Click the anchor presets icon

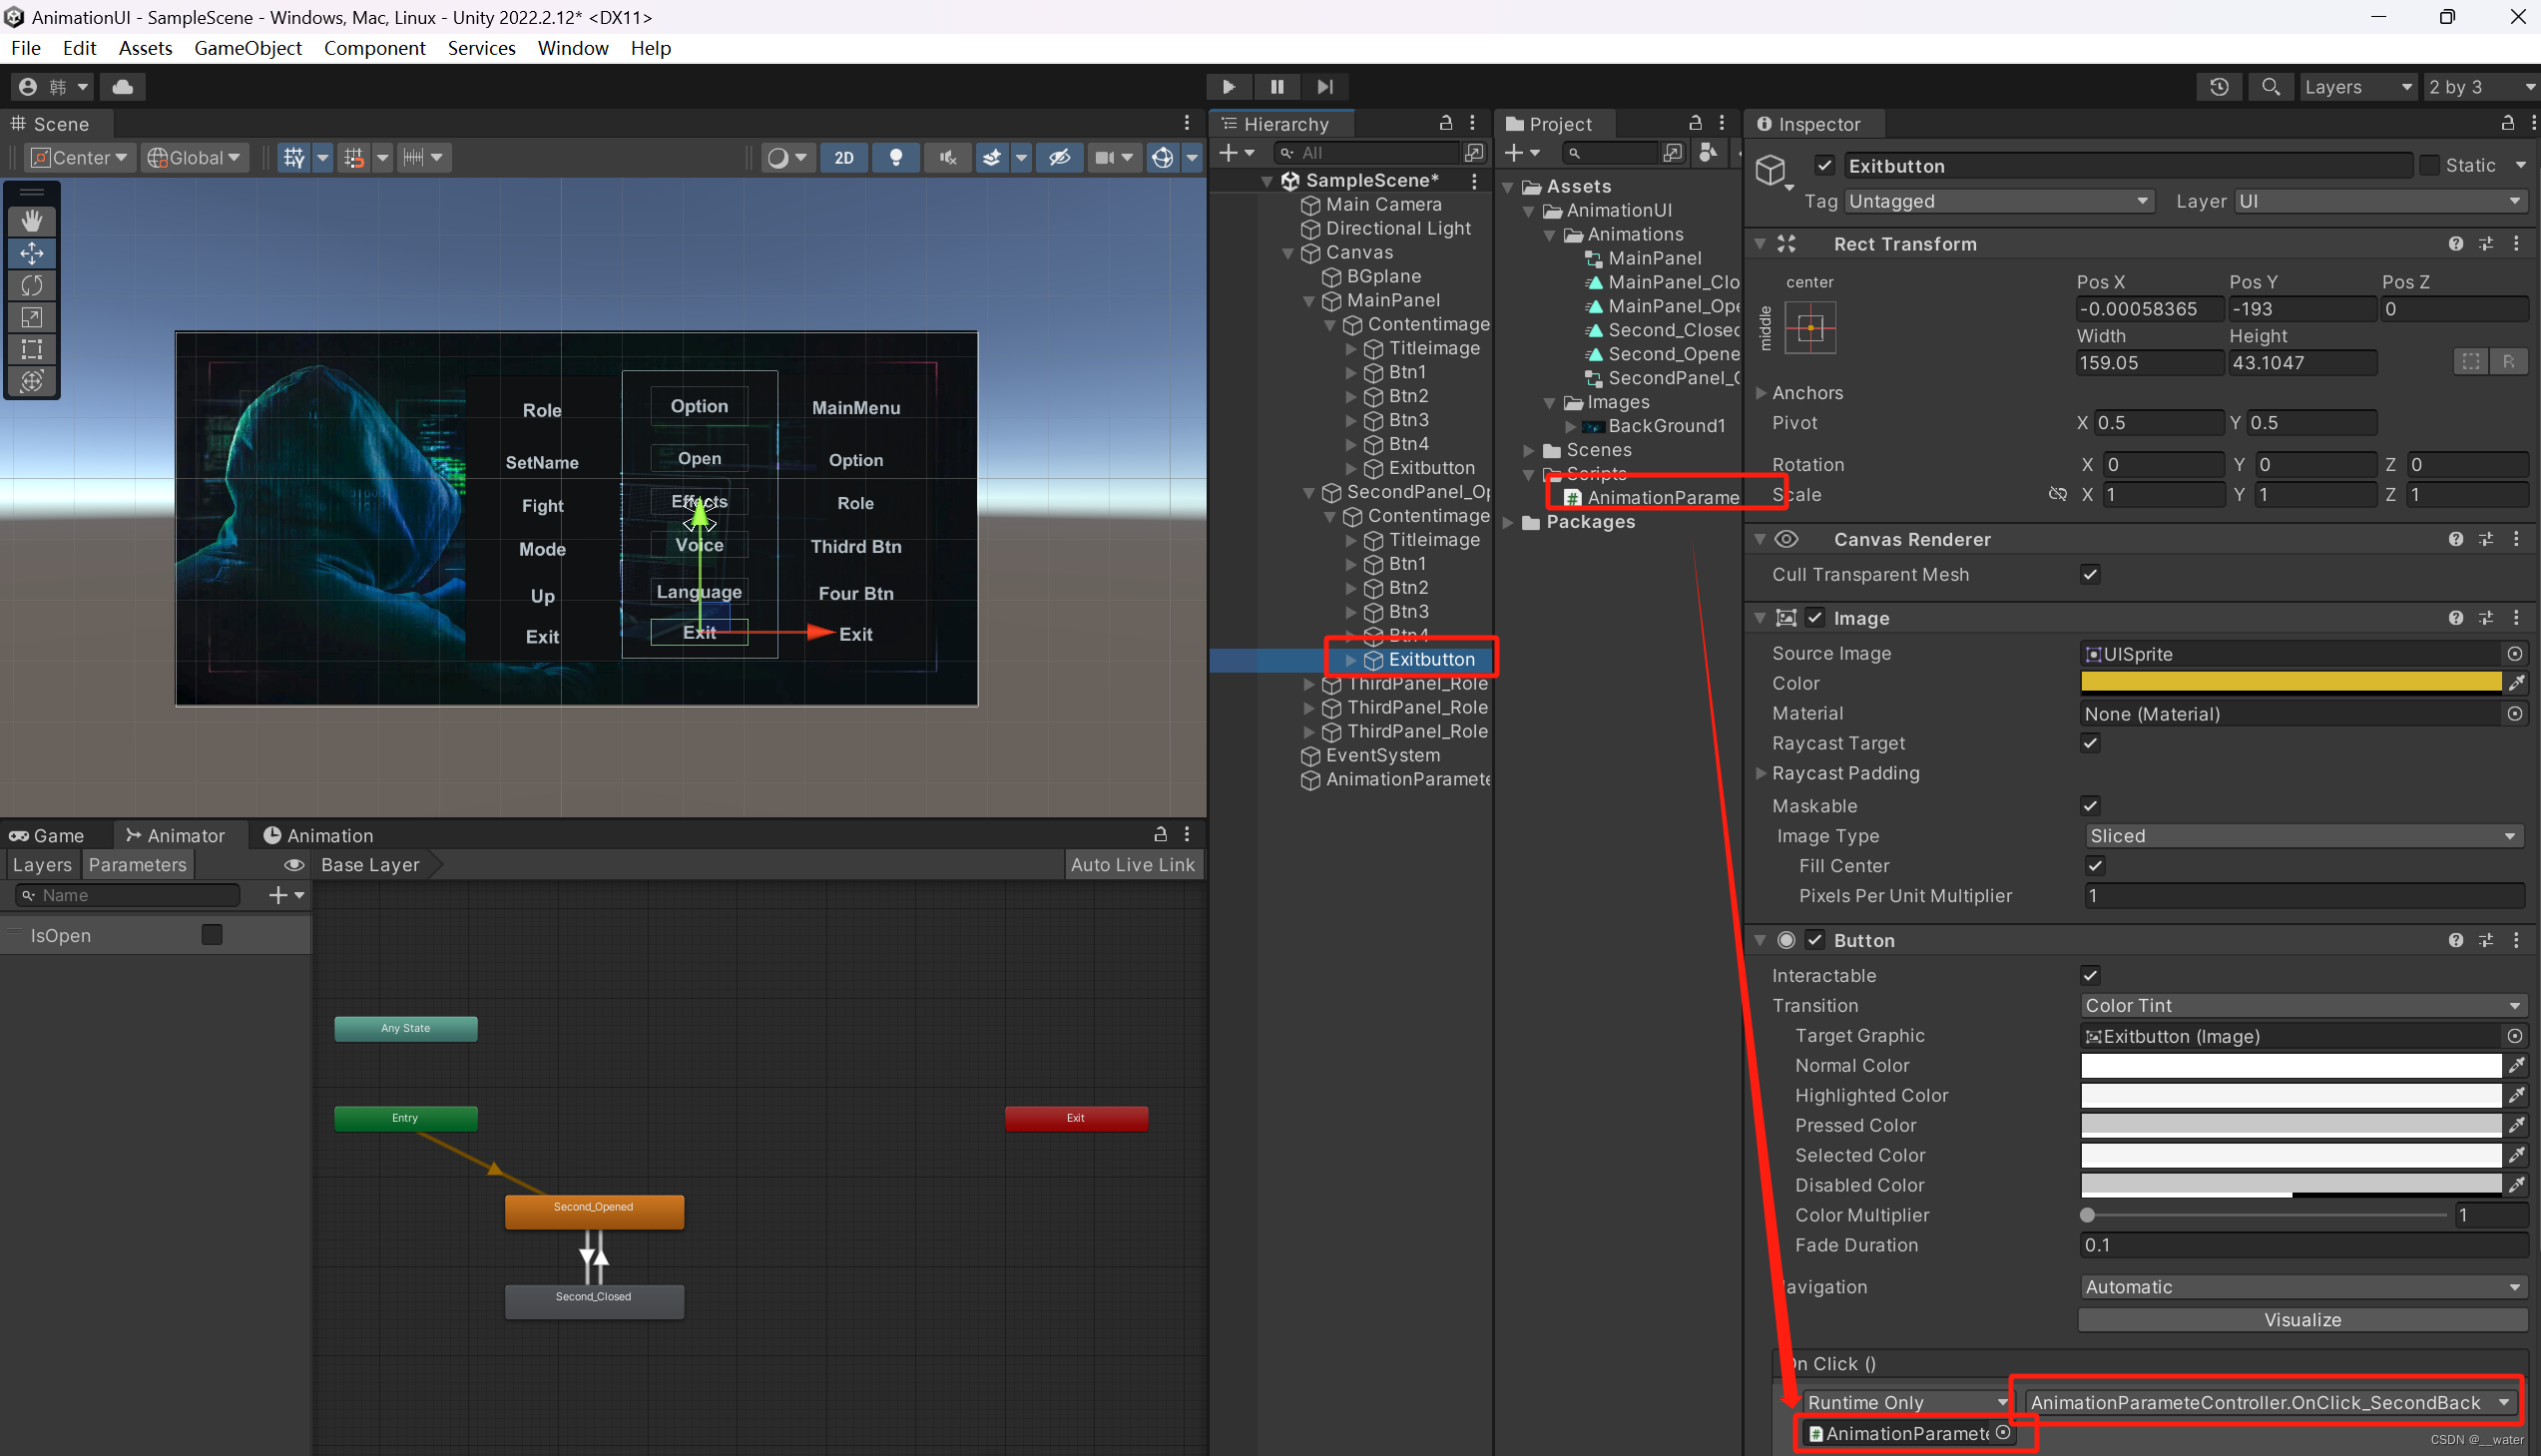click(x=1810, y=327)
